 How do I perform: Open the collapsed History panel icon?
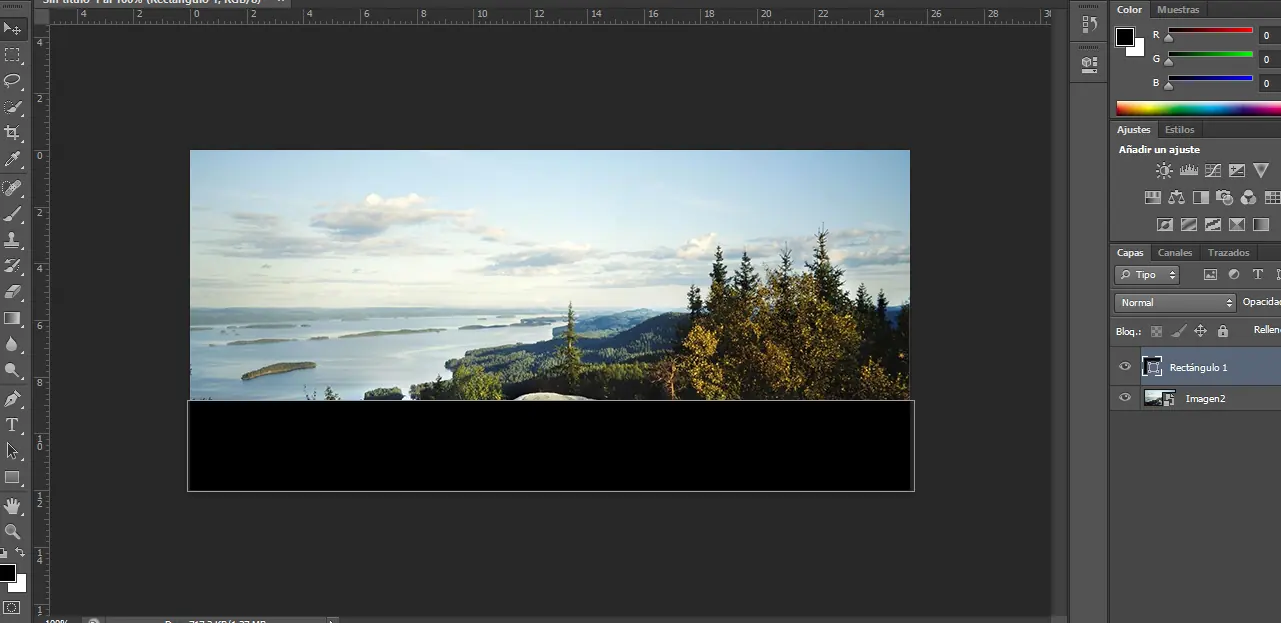click(1090, 24)
